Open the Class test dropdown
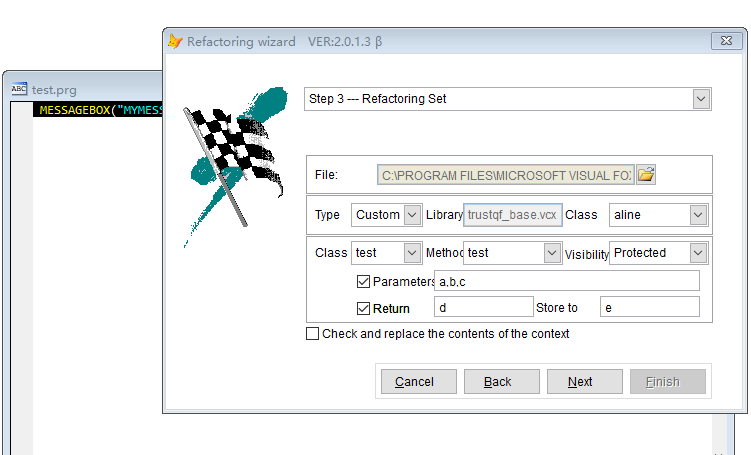The width and height of the screenshot is (751, 455). [412, 252]
